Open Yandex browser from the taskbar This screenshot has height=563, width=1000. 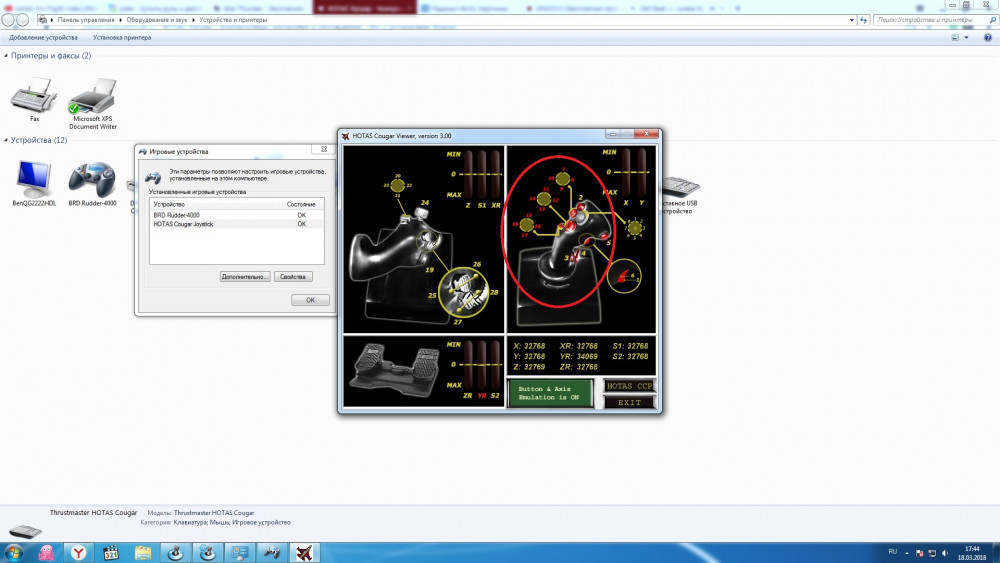coord(77,552)
